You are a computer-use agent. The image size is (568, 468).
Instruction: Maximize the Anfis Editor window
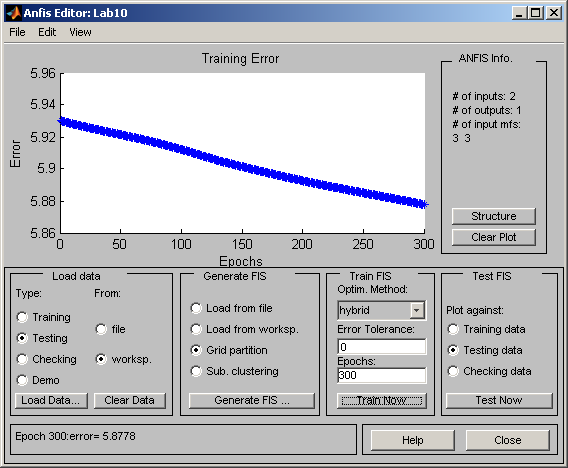(536, 13)
